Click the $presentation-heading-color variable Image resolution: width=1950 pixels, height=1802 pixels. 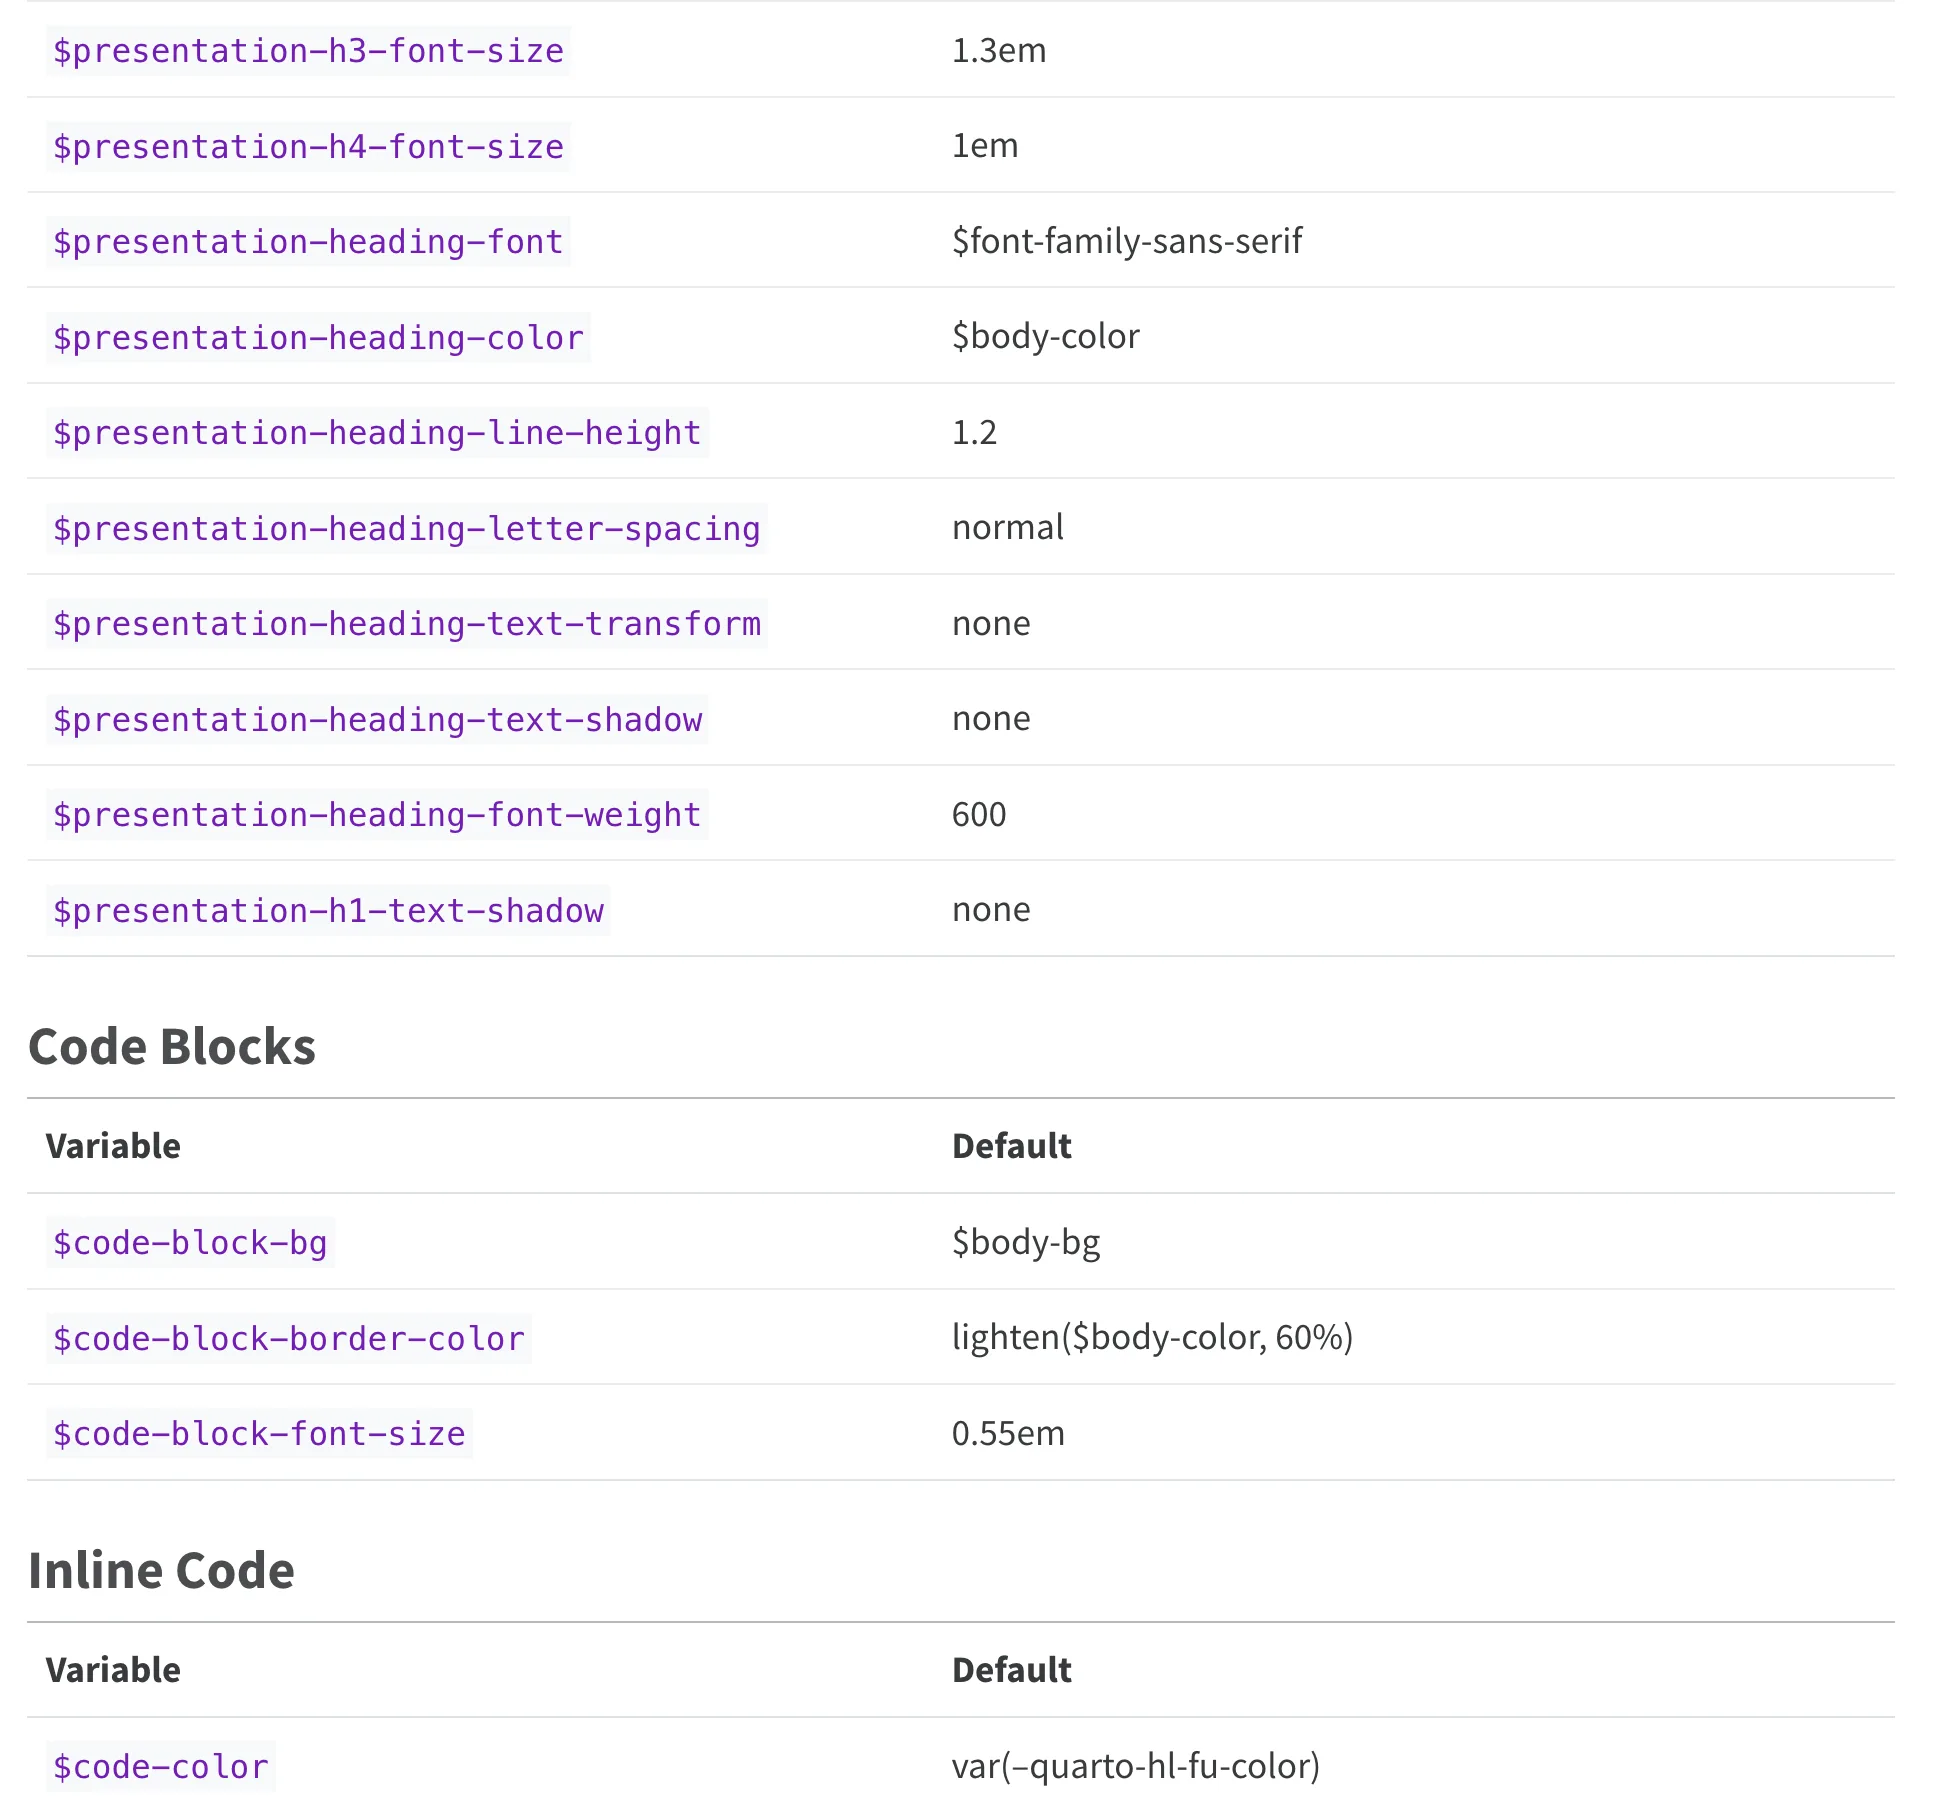[318, 338]
